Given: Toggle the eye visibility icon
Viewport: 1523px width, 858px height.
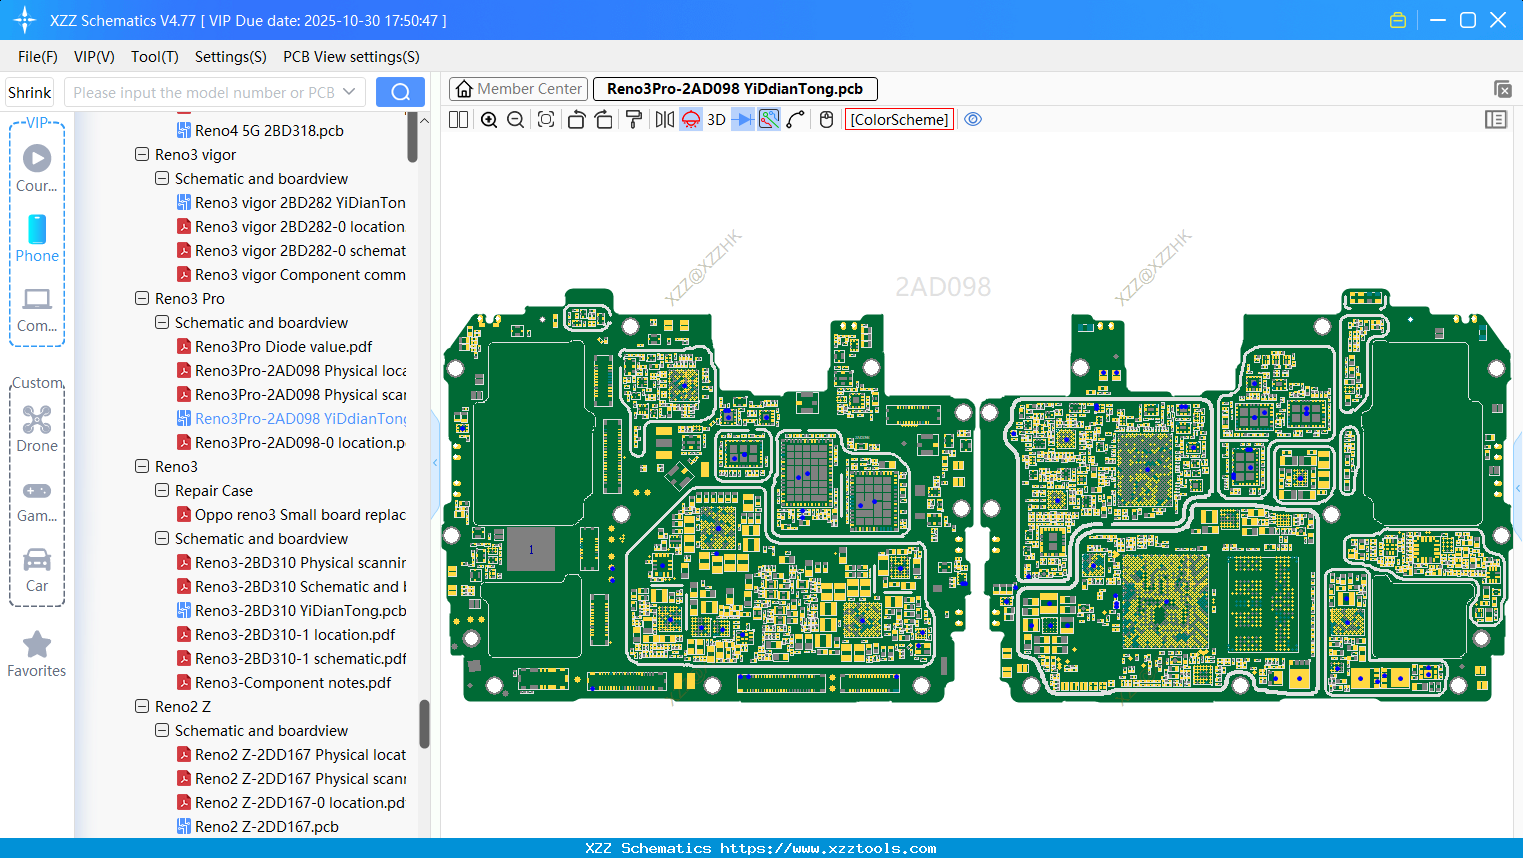Looking at the screenshot, I should [x=973, y=120].
